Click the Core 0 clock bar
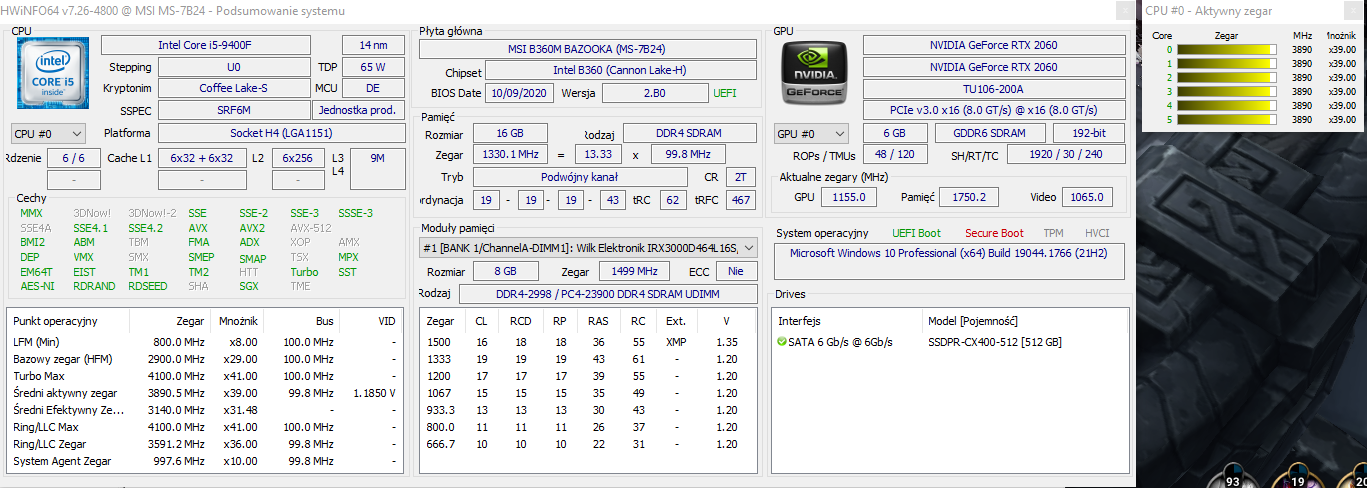This screenshot has width=1367, height=488. (1227, 49)
